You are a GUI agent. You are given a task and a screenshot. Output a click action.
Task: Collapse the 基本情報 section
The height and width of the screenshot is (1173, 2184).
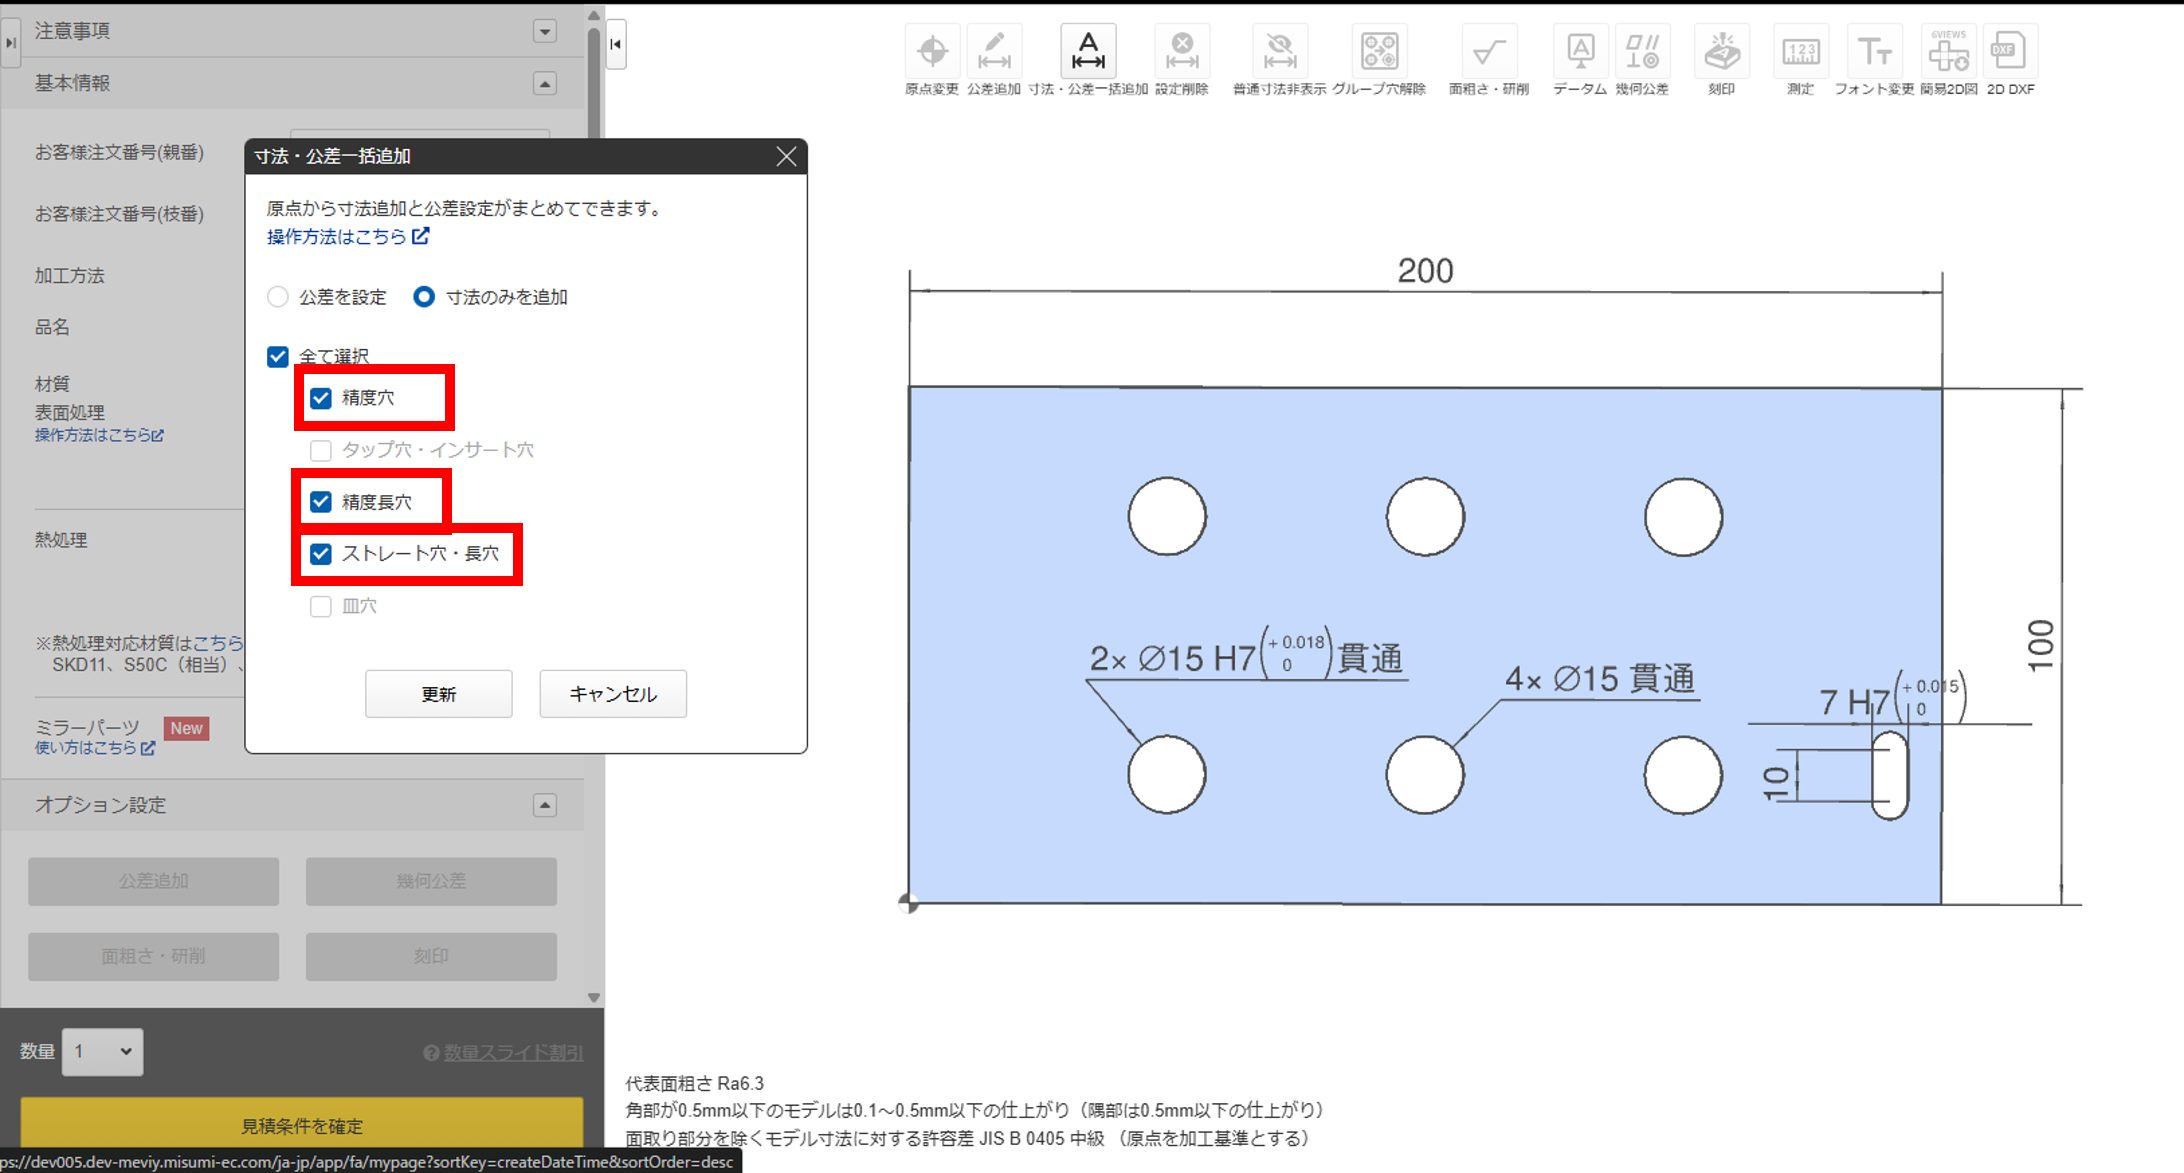click(x=545, y=83)
